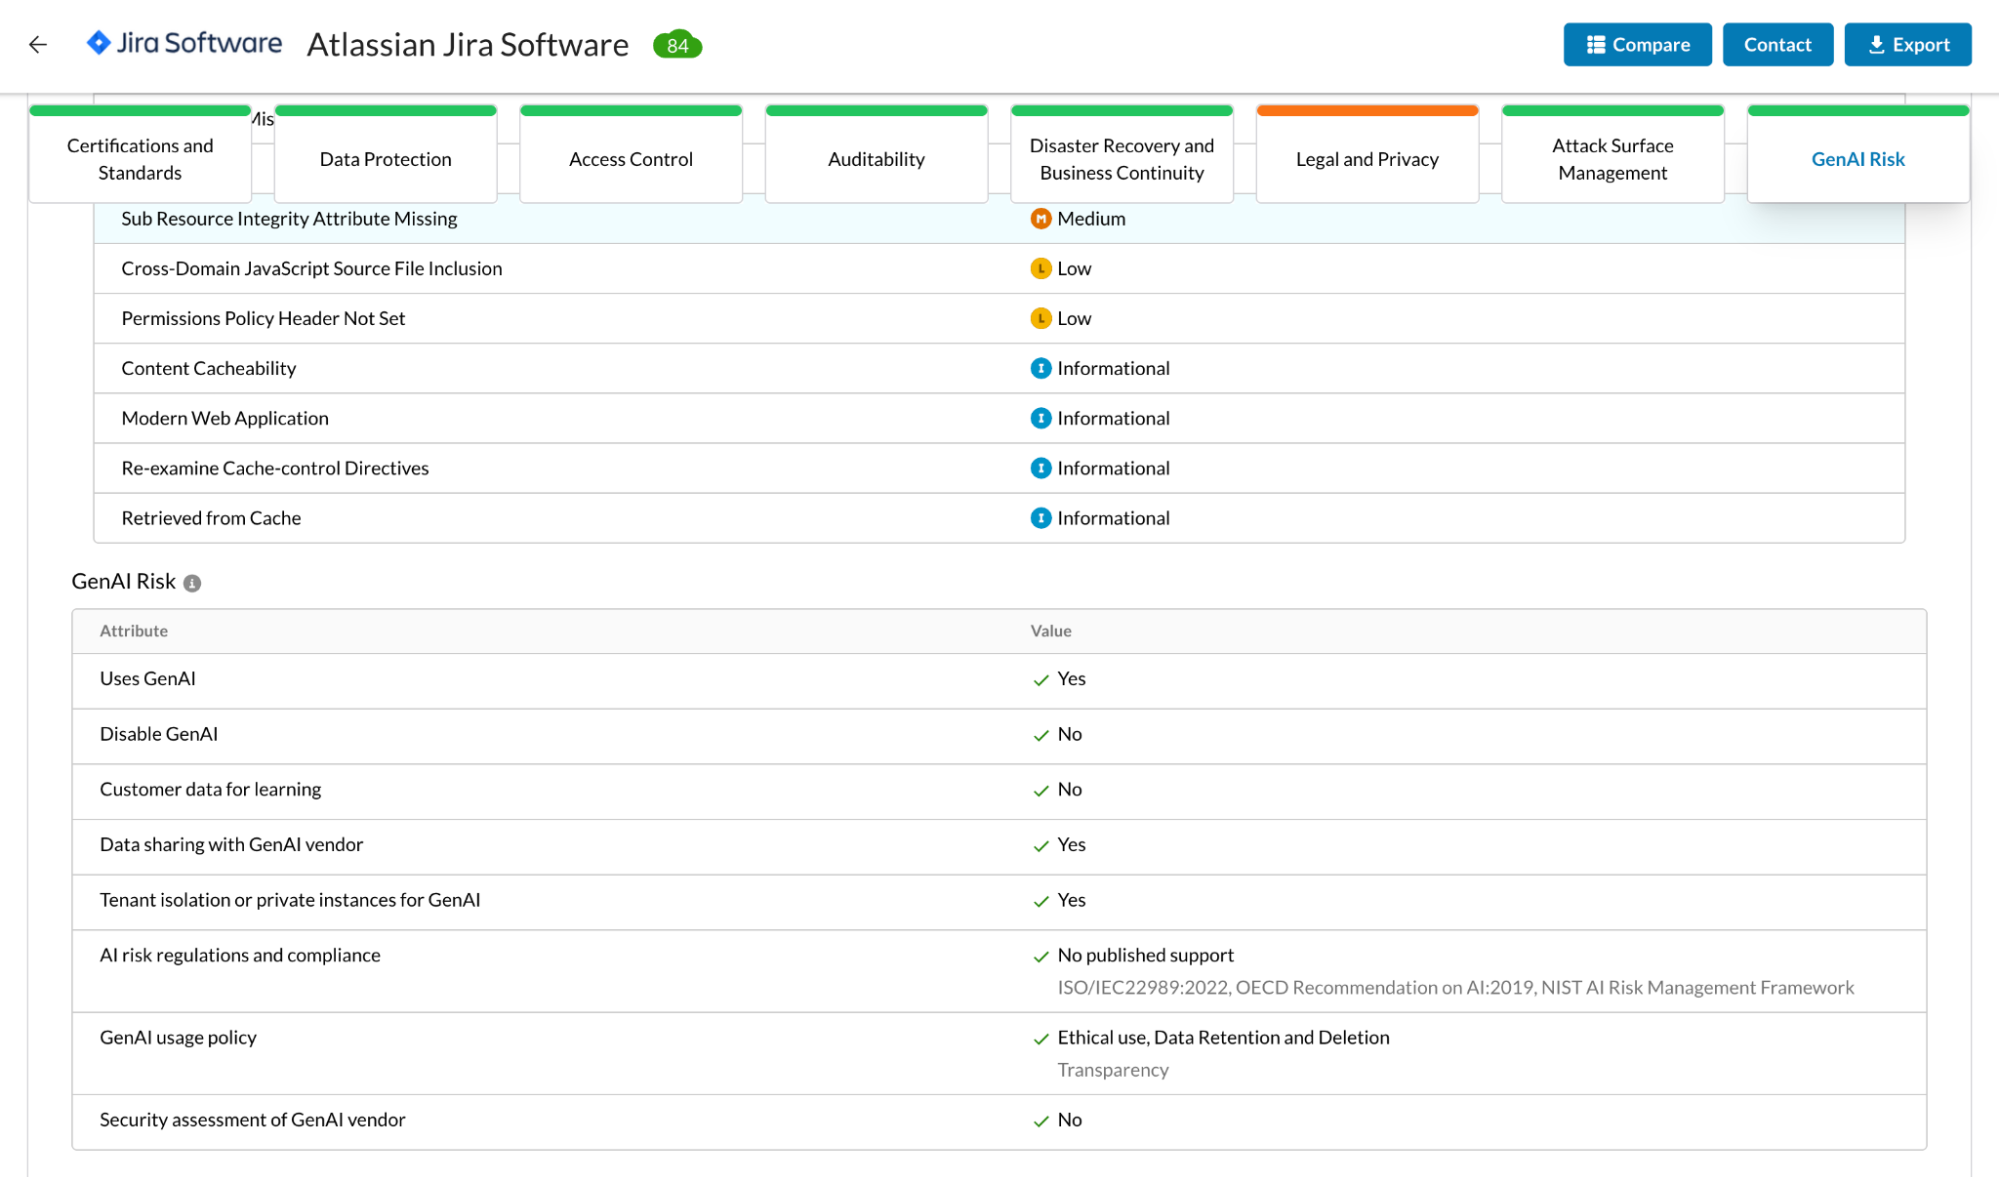The height and width of the screenshot is (1178, 1999).
Task: Click Data sharing with GenAI vendor attribute
Action: tap(232, 845)
